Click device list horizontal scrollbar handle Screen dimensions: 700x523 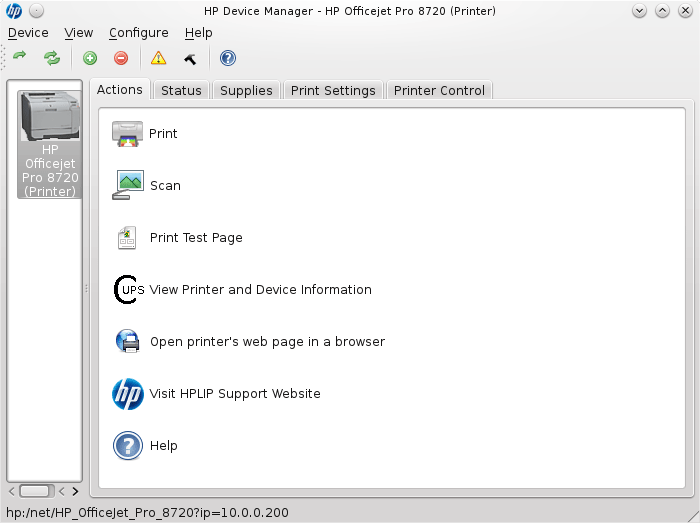click(x=35, y=491)
